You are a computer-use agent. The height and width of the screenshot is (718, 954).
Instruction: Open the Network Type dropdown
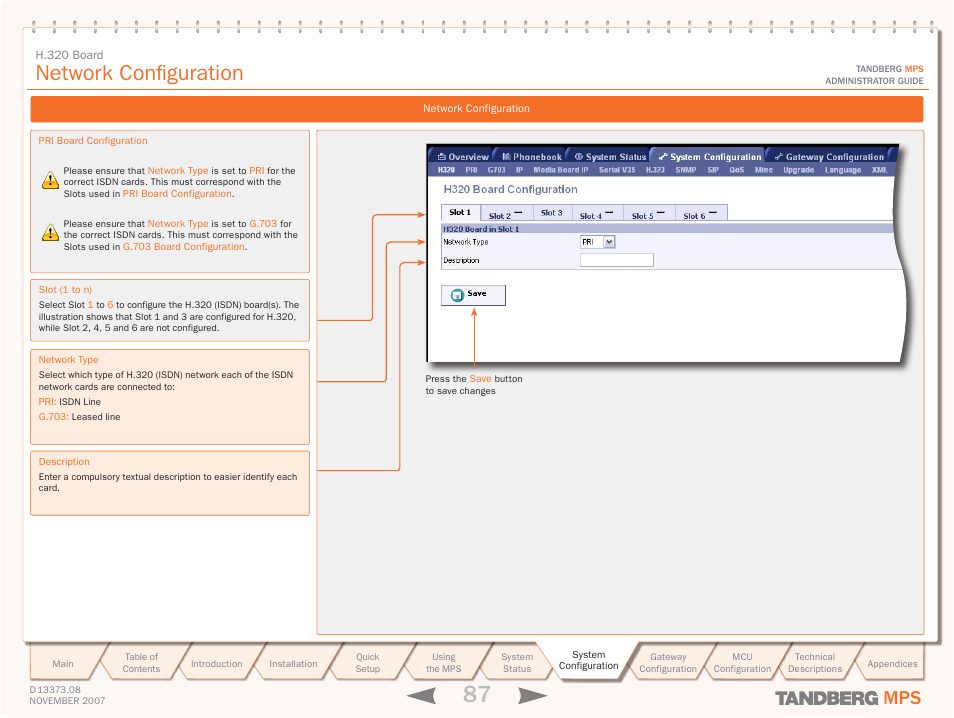pyautogui.click(x=609, y=242)
